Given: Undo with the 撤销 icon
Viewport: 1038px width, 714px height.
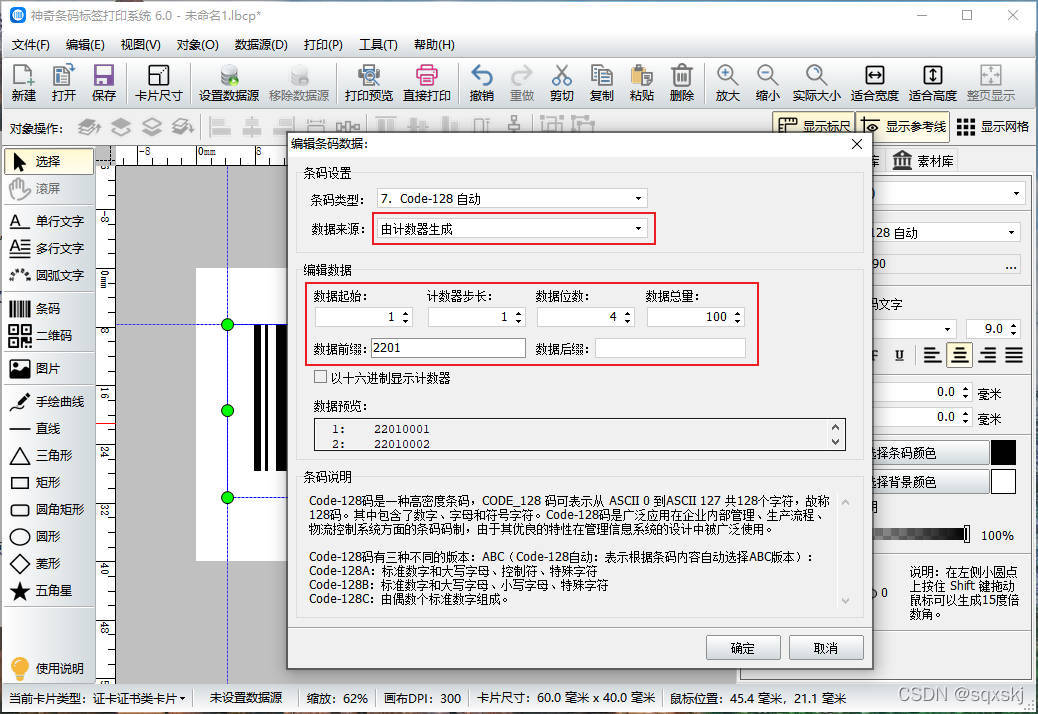Looking at the screenshot, I should click(x=481, y=83).
